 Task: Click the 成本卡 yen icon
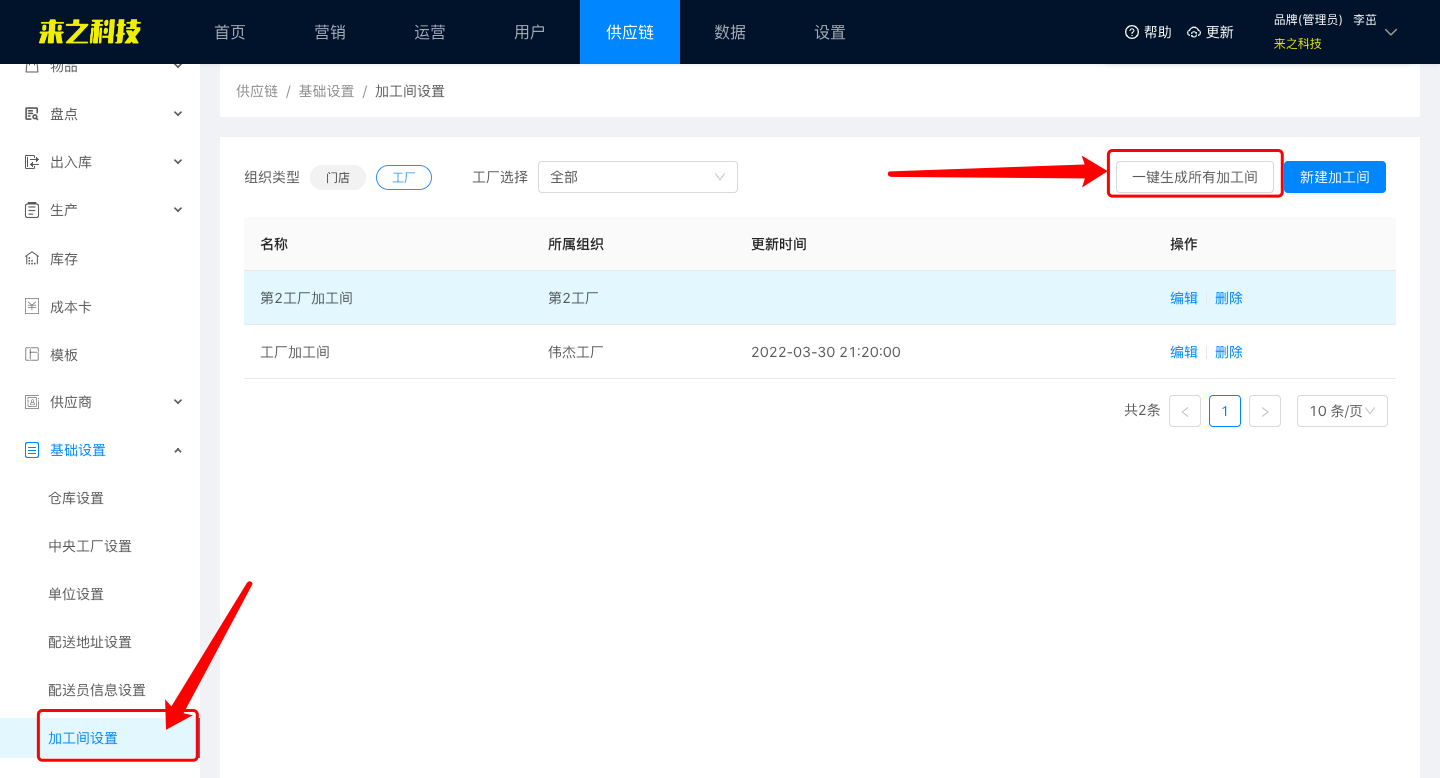point(32,307)
